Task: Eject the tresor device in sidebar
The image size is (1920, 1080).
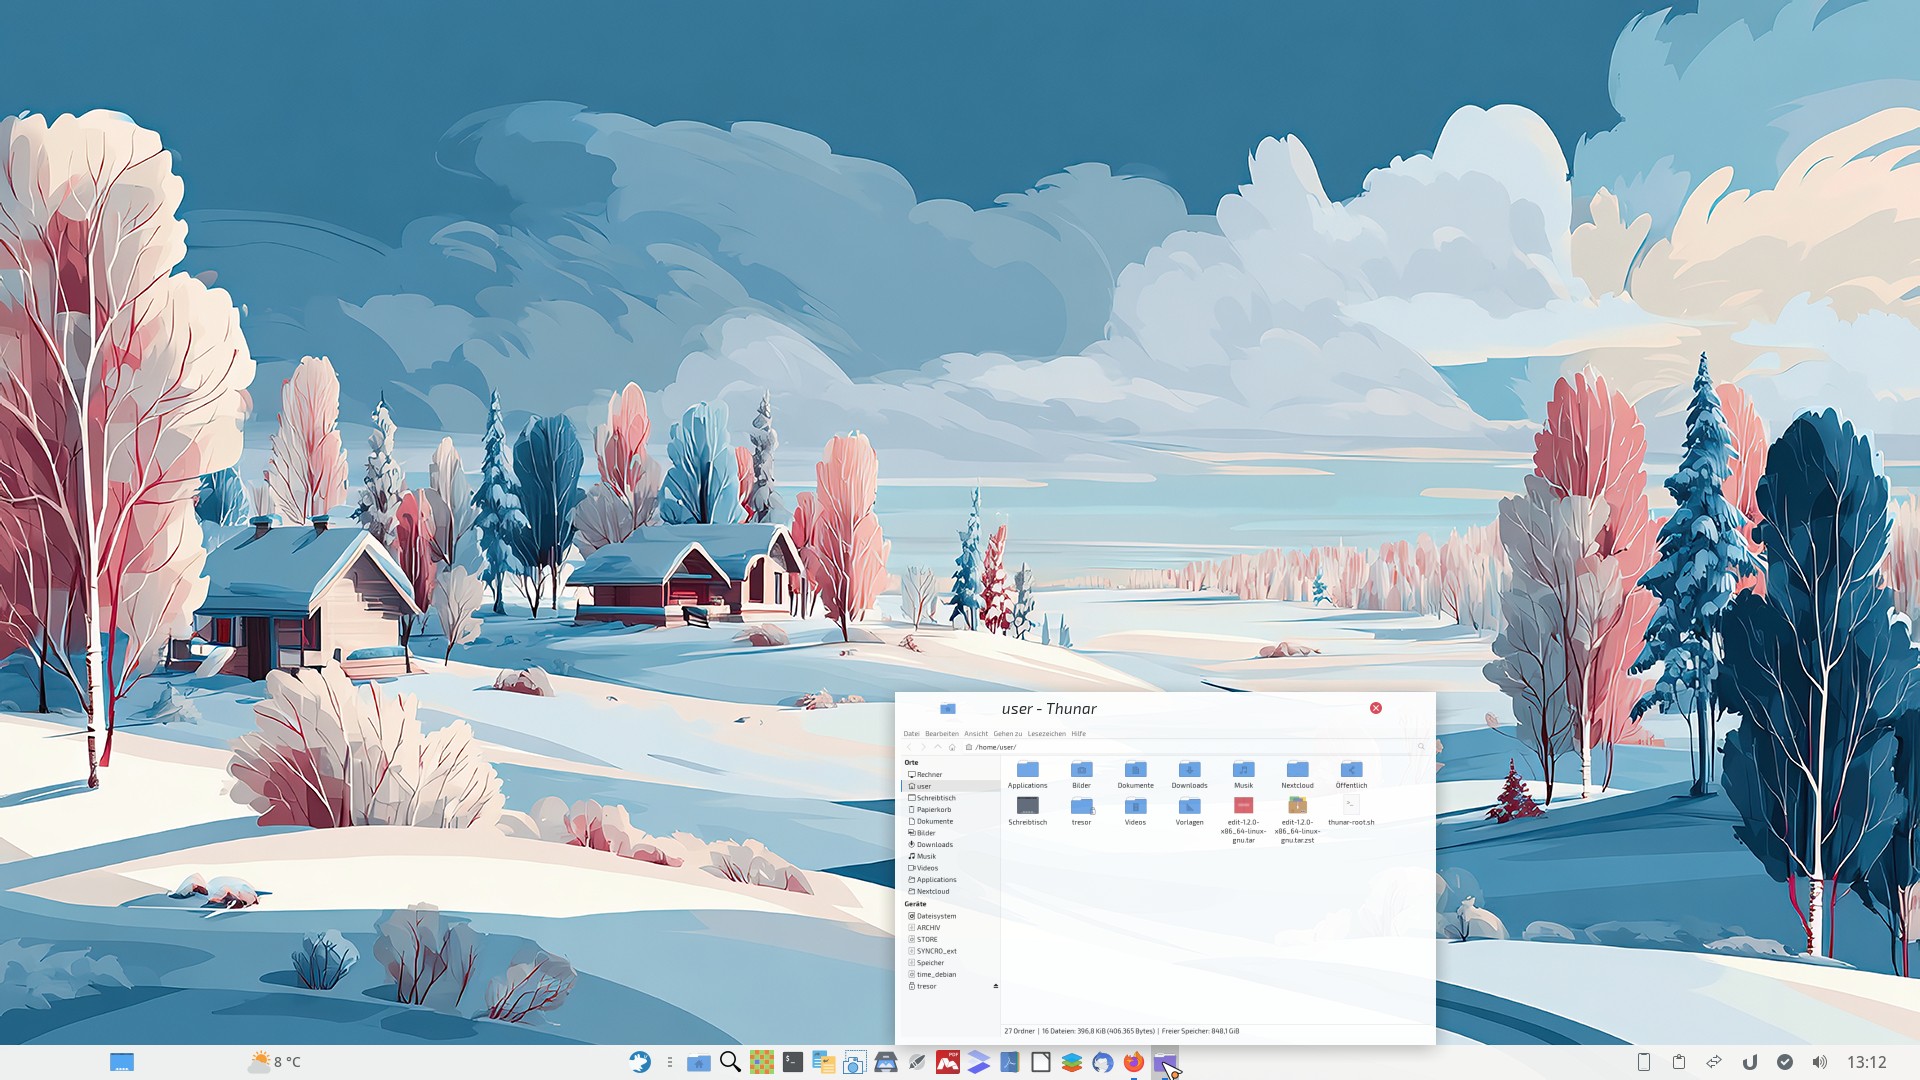Action: (x=995, y=986)
